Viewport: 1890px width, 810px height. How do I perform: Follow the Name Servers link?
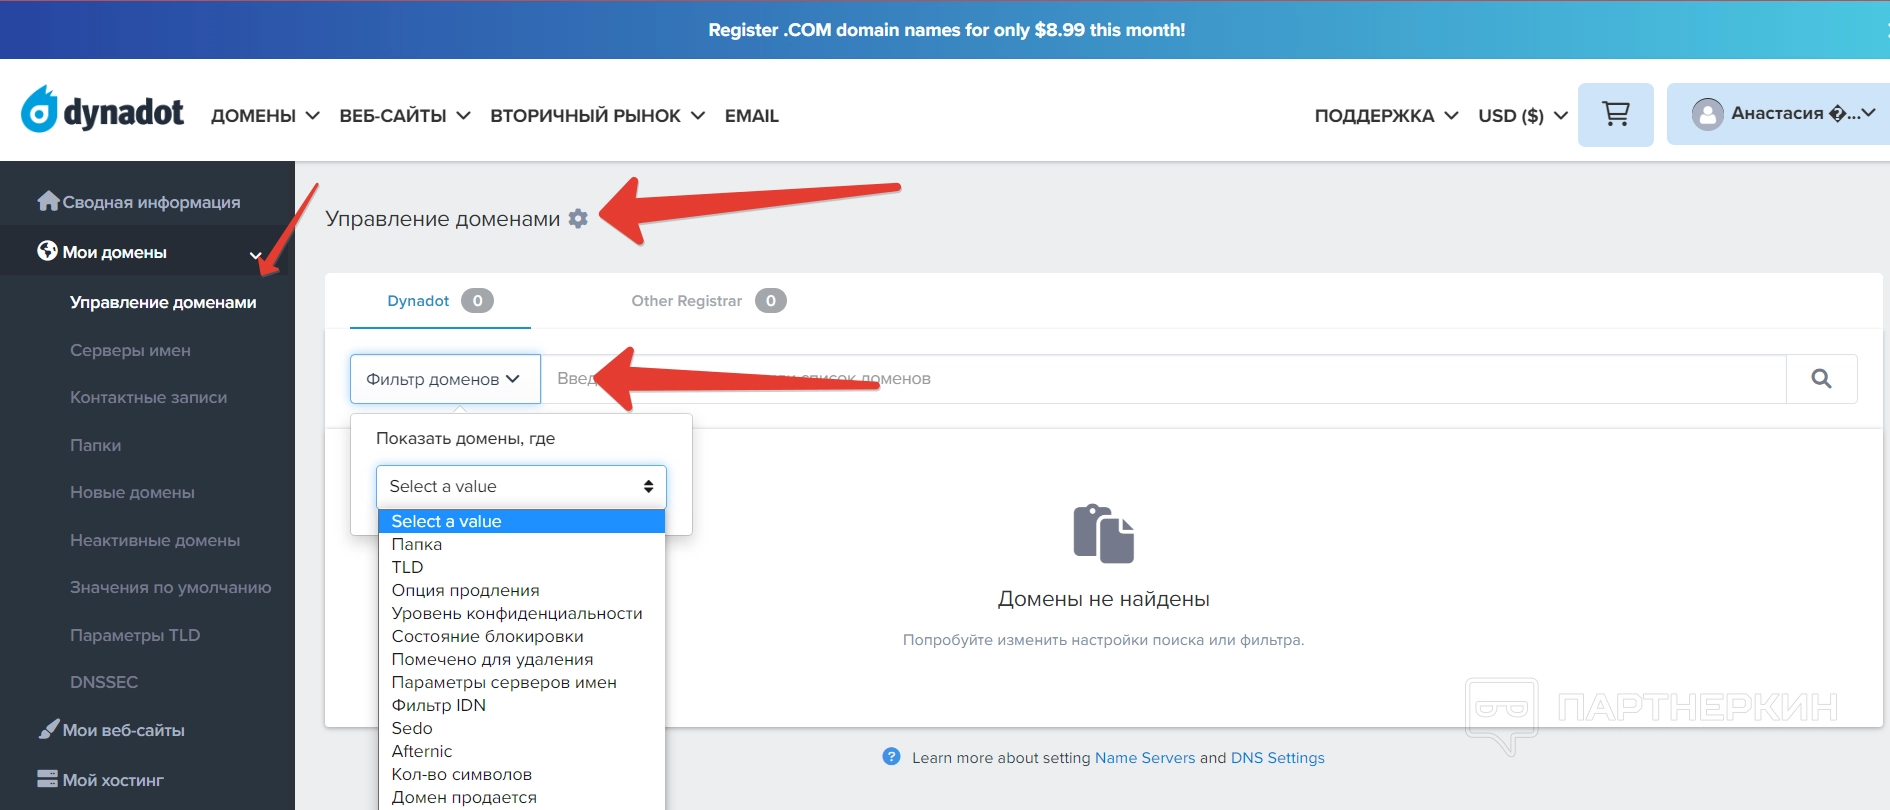click(1145, 758)
